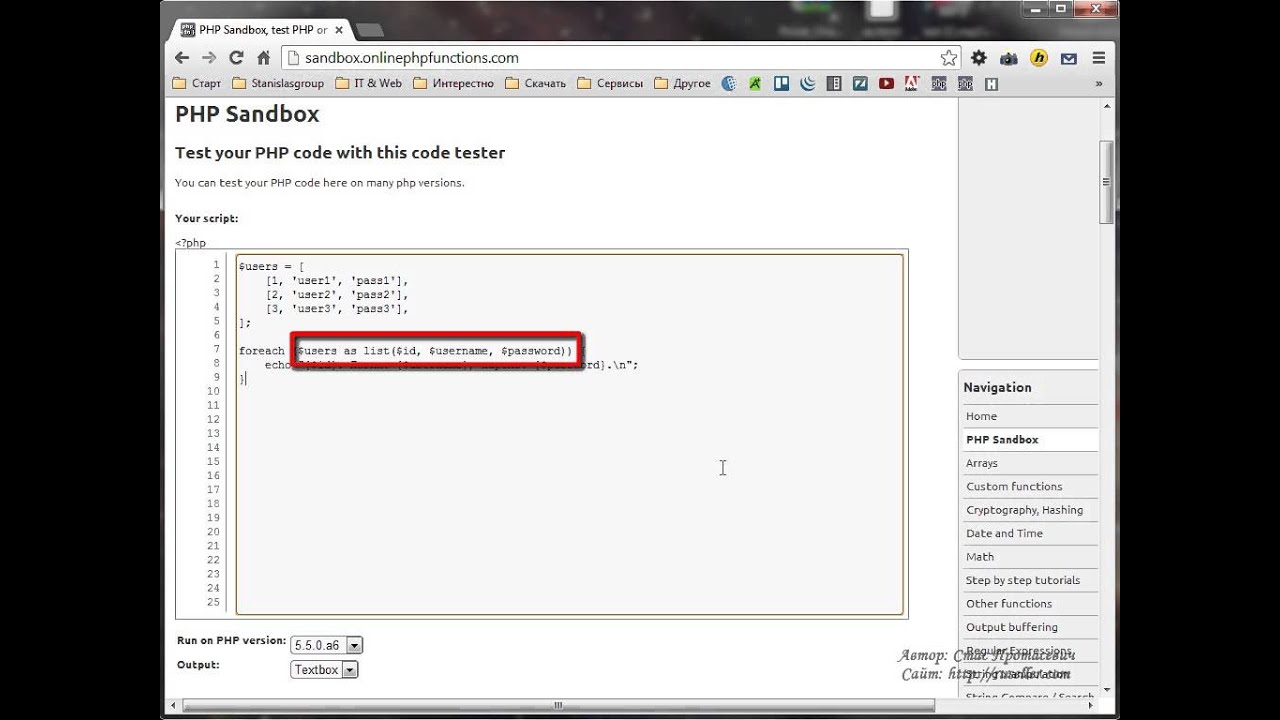Open the Trello bookmark icon
This screenshot has height=720, width=1280.
click(x=781, y=84)
